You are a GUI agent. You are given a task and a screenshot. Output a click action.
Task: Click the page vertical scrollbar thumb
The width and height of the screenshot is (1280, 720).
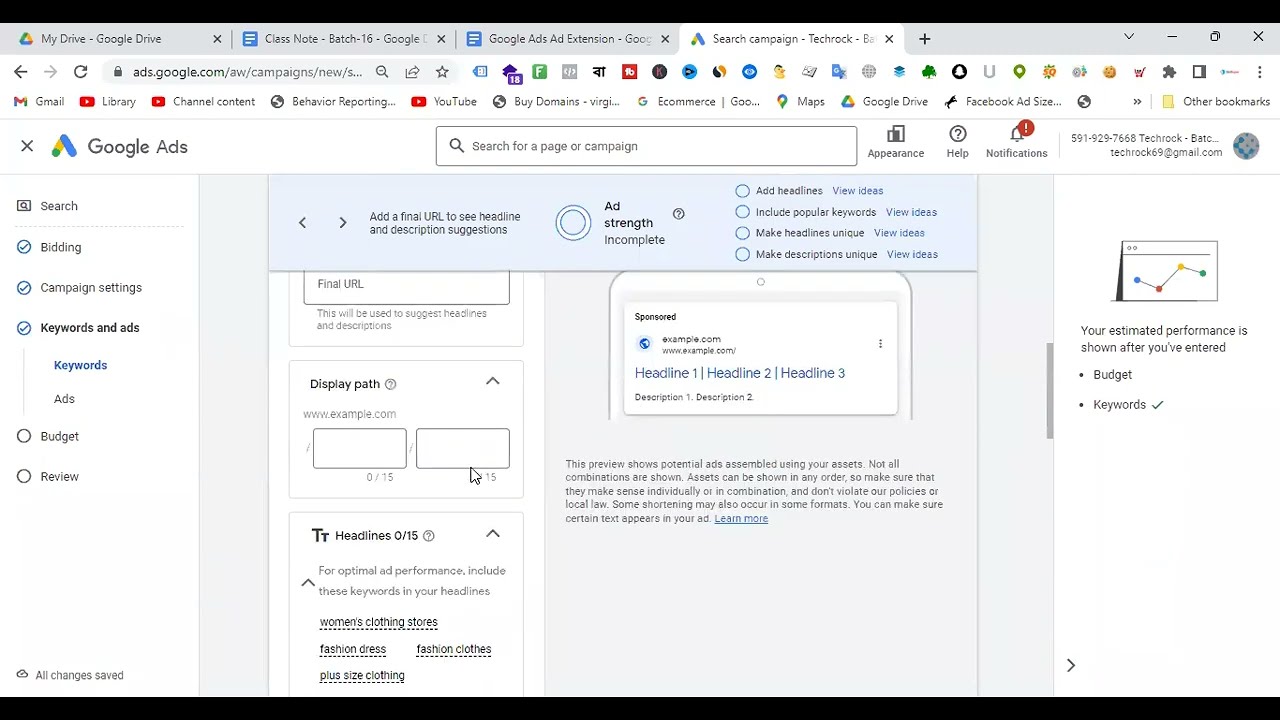[1049, 390]
